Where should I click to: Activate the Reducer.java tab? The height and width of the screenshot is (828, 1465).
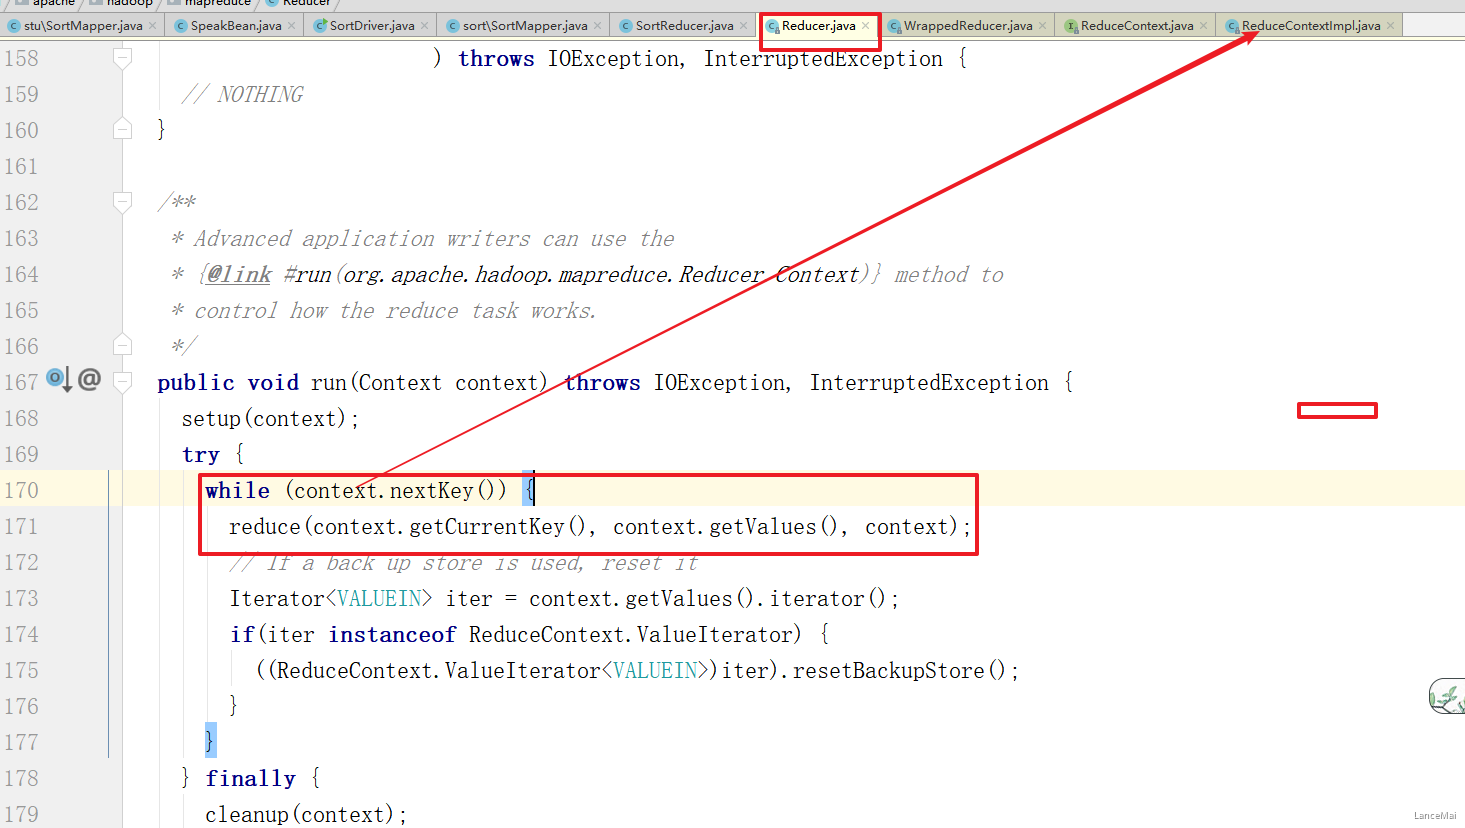click(818, 26)
